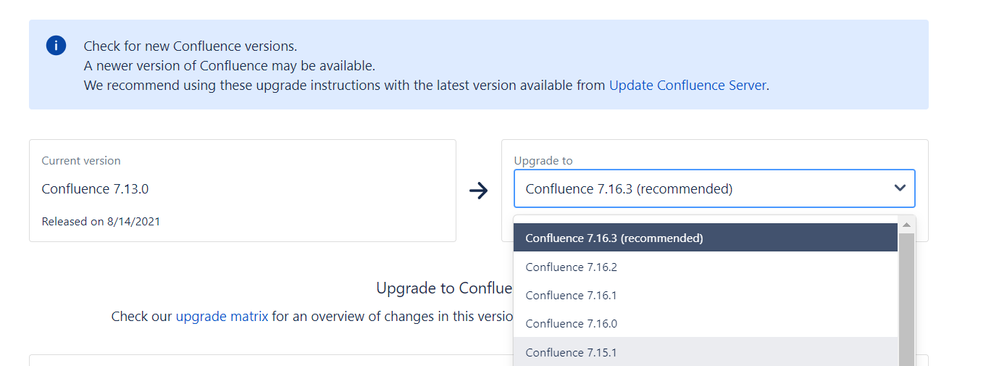Viewport: 999px width, 366px height.
Task: Click the right arrow between version boxes
Action: [x=478, y=190]
